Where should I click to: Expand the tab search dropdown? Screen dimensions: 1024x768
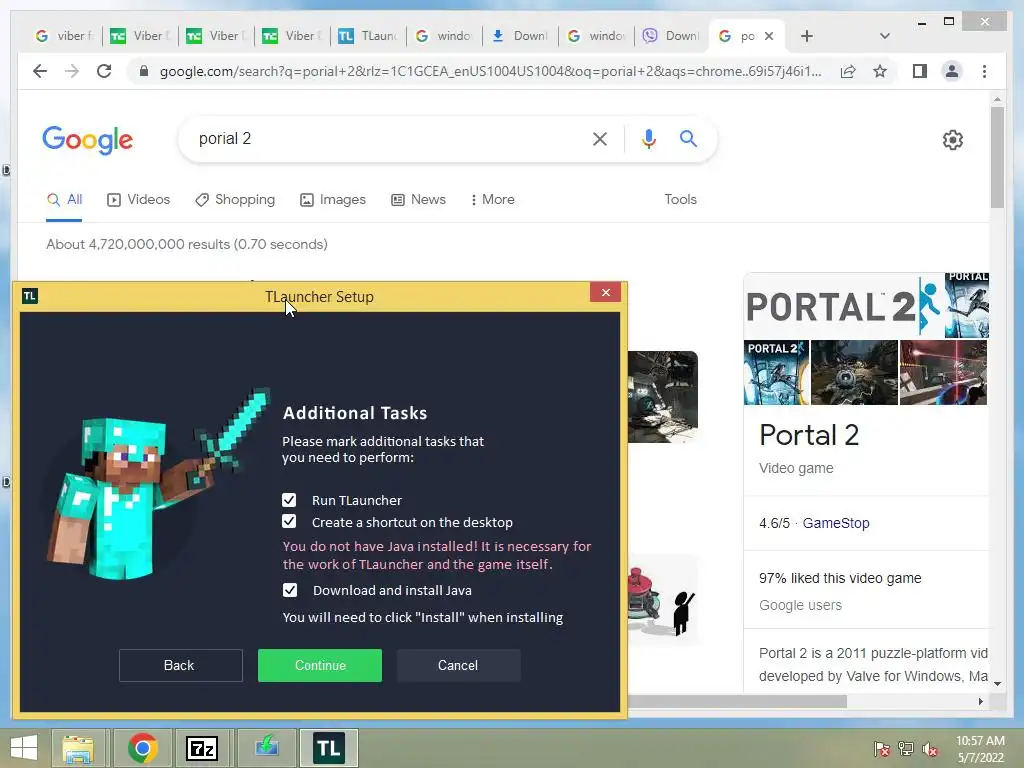pos(884,36)
